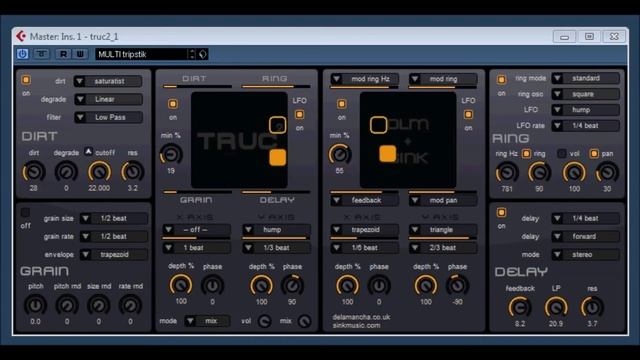Click the degrade knob
640x360 pixels.
pyautogui.click(x=66, y=172)
